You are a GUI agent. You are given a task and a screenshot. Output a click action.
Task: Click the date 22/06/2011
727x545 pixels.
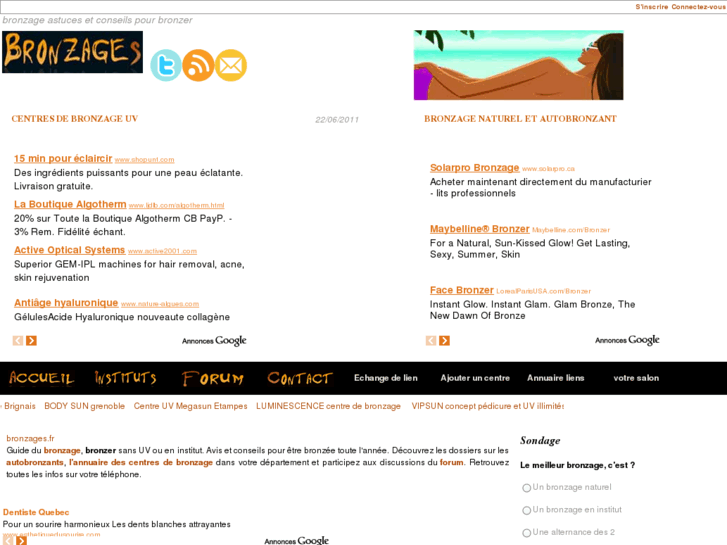click(x=337, y=120)
